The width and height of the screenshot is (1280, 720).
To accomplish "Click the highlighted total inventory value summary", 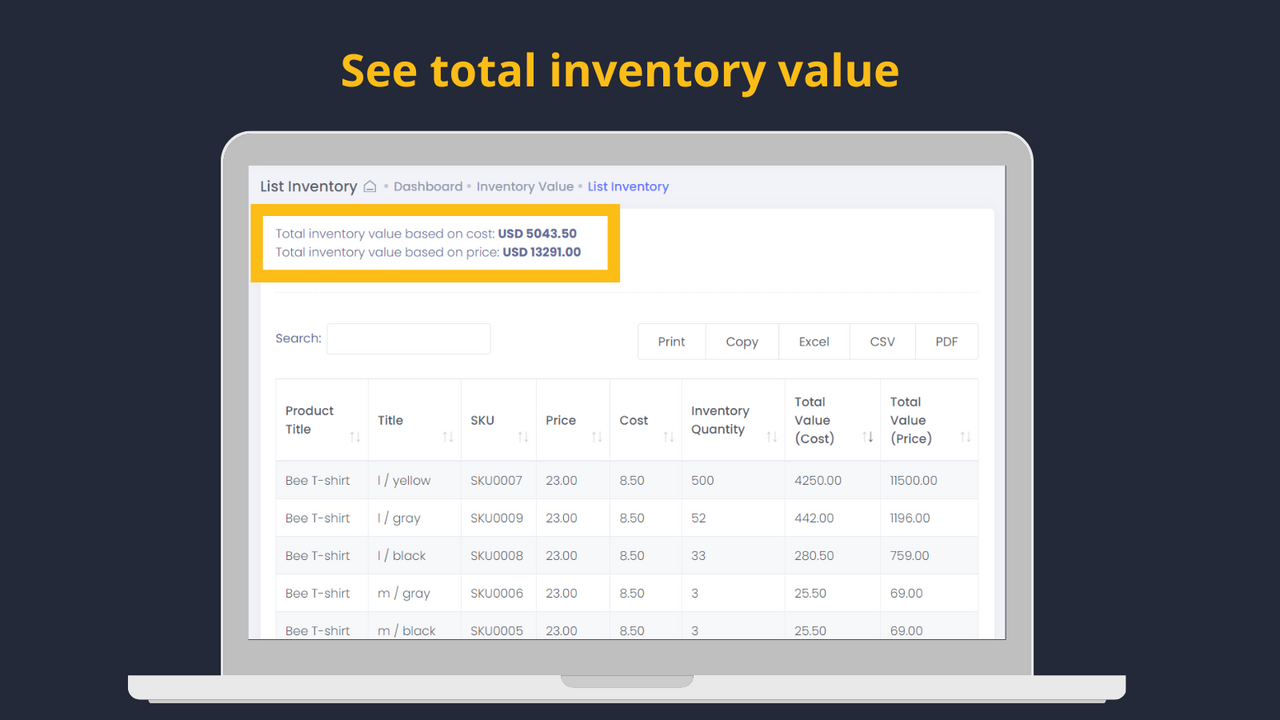I will (435, 243).
